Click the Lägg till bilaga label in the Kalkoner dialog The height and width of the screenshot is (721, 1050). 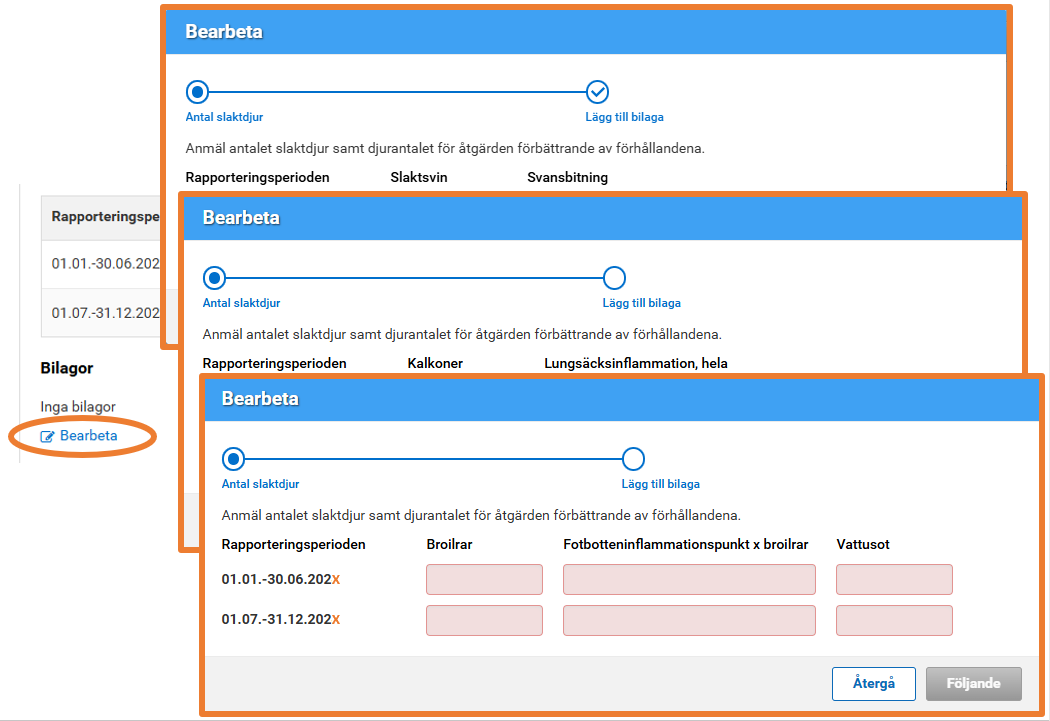pyautogui.click(x=641, y=303)
